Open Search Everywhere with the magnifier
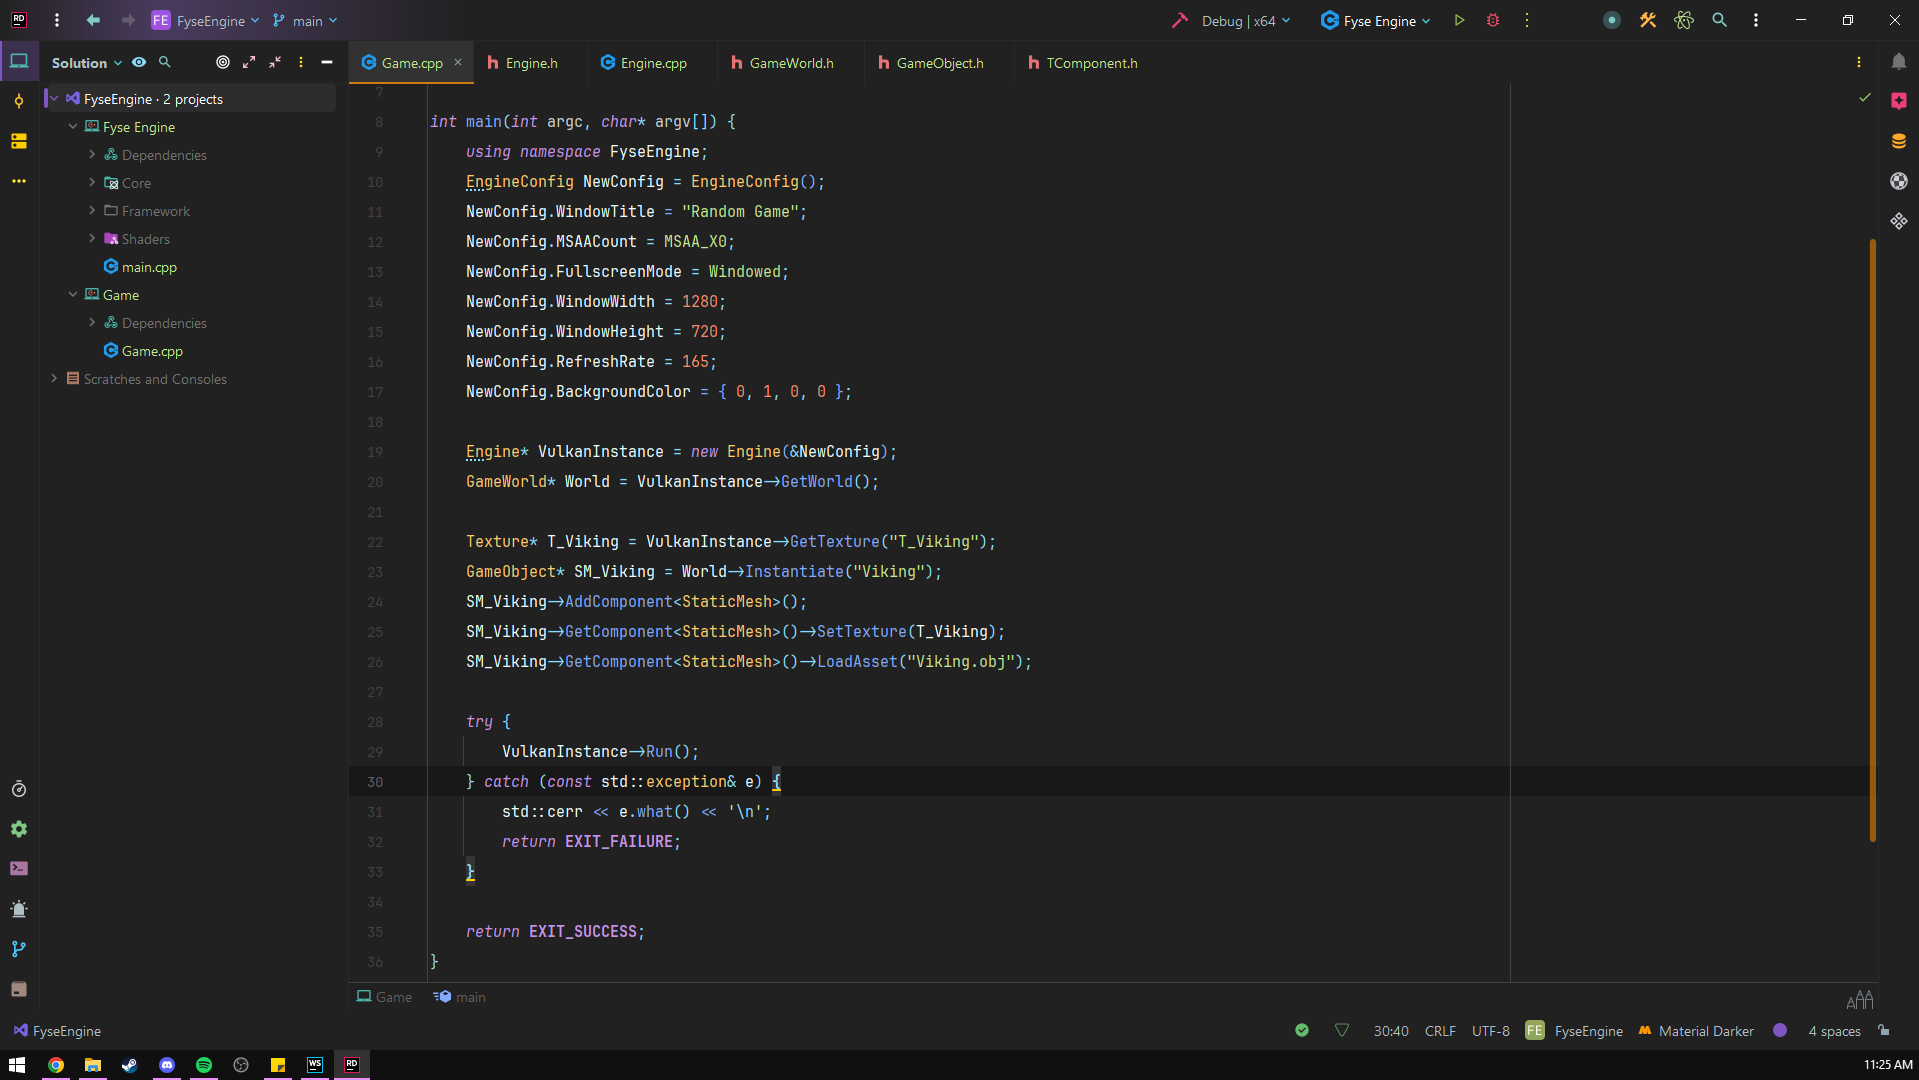Image resolution: width=1919 pixels, height=1080 pixels. [x=1719, y=20]
